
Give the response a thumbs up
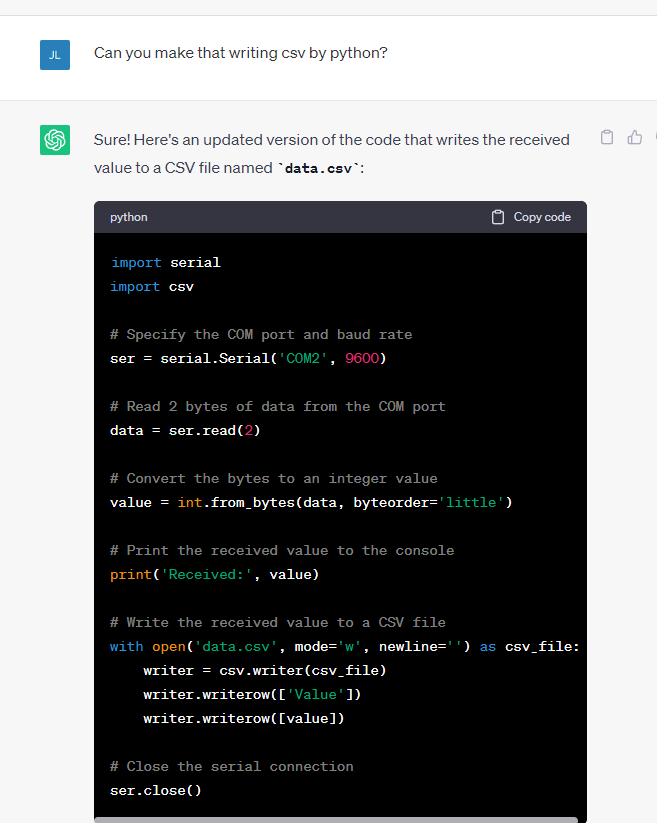634,138
